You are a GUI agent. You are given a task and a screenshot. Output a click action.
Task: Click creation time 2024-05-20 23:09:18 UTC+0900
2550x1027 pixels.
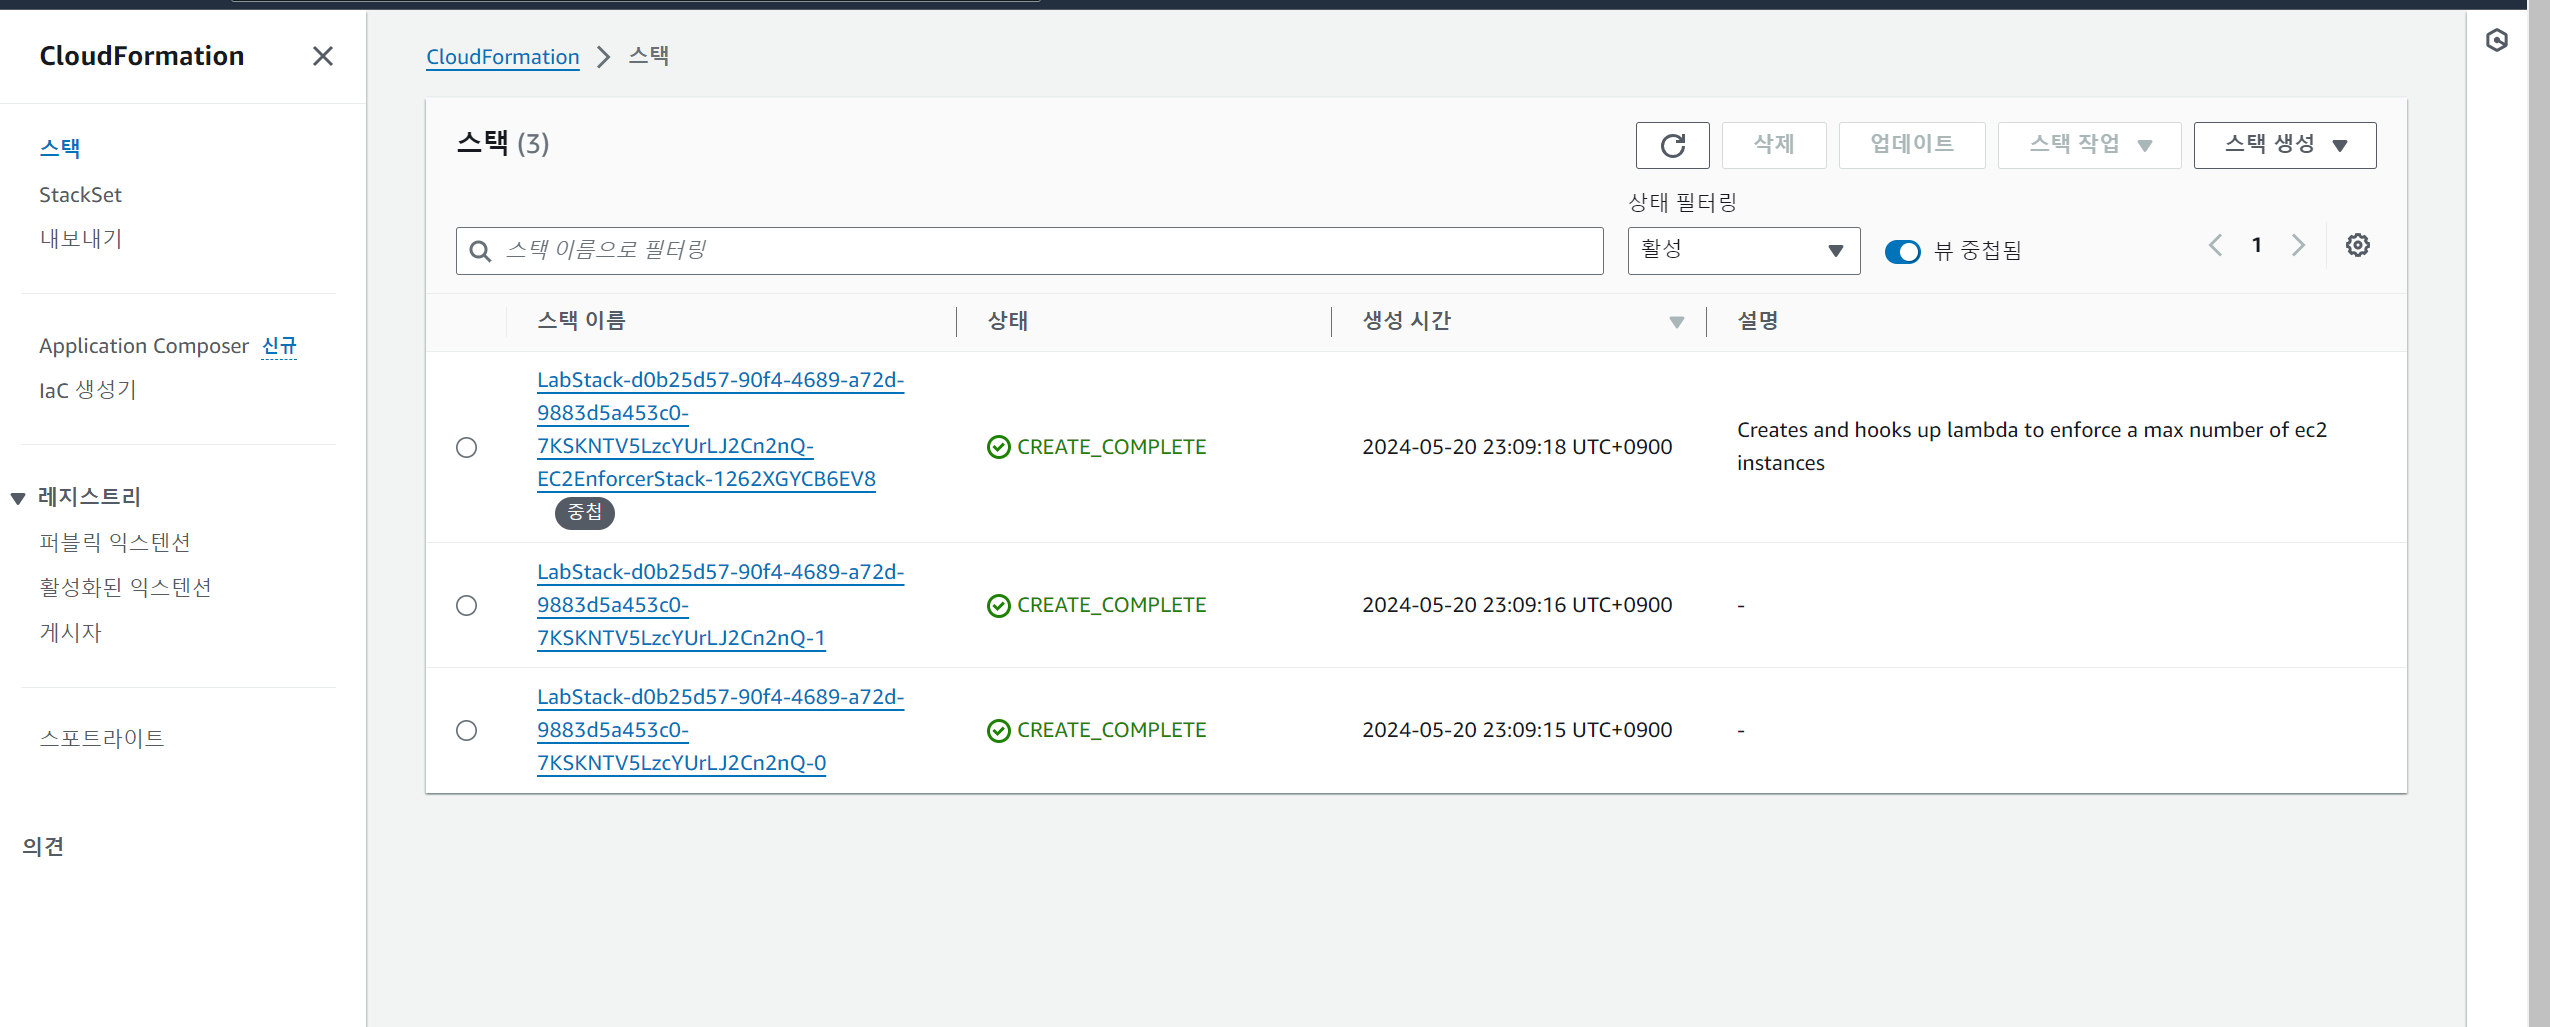point(1517,447)
